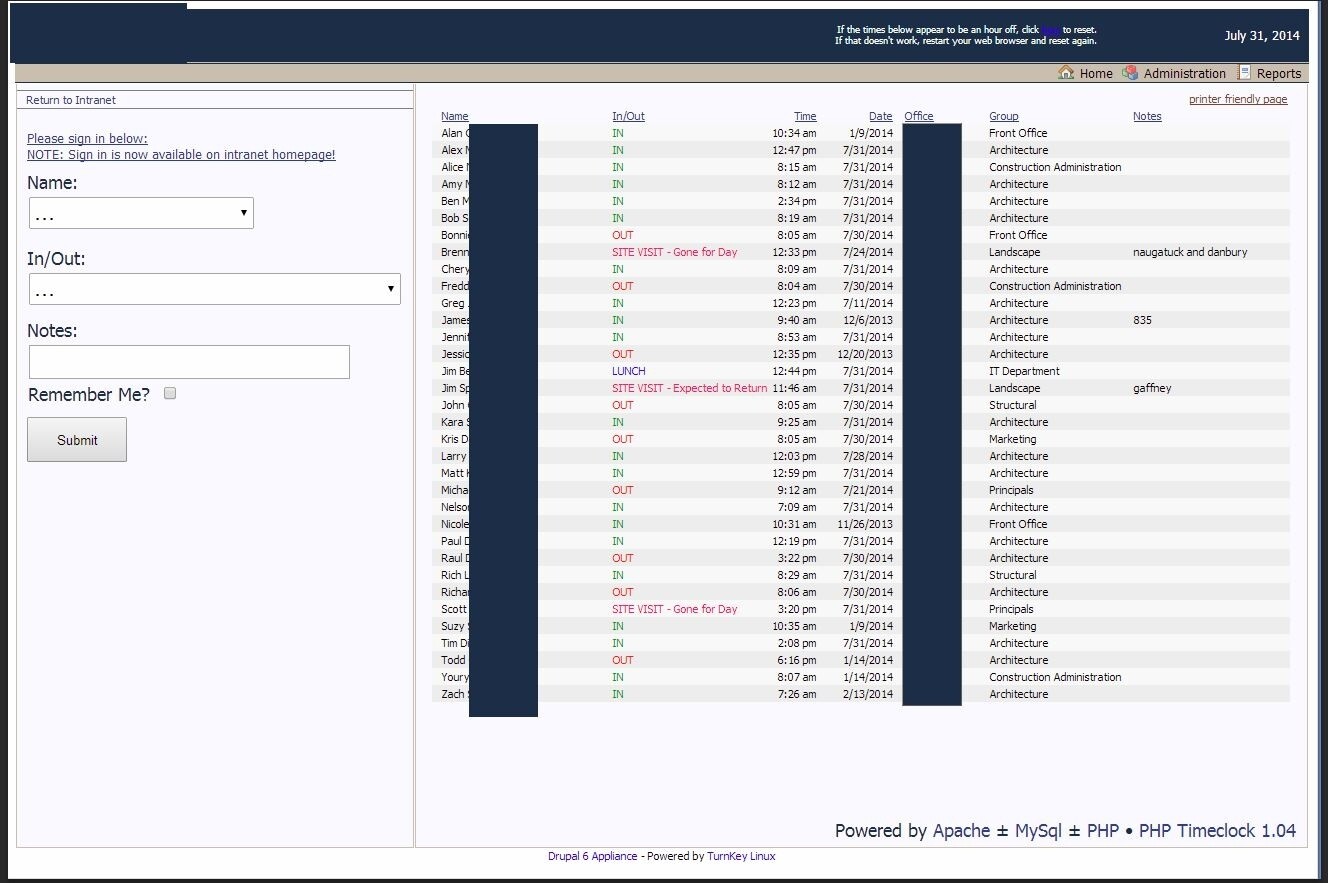Enable the Remember Me checkbox

click(x=169, y=393)
